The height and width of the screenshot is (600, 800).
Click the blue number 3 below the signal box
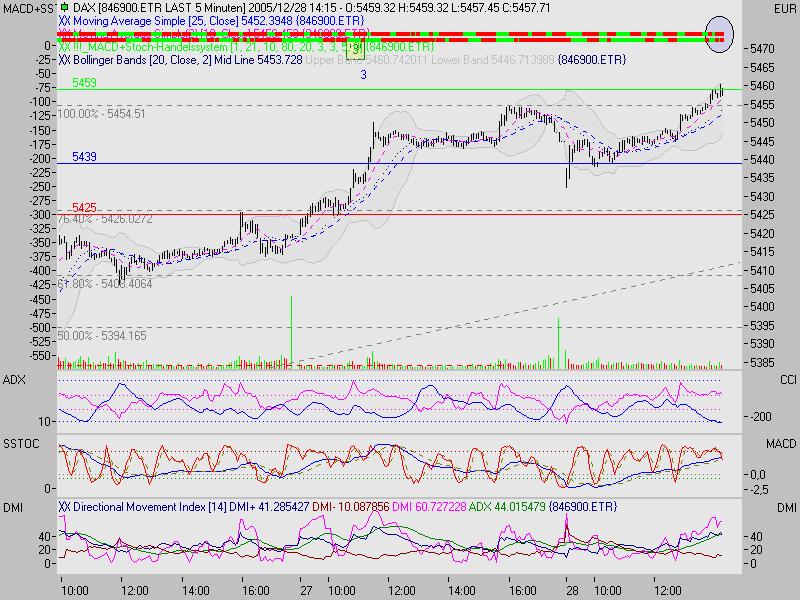tap(363, 75)
